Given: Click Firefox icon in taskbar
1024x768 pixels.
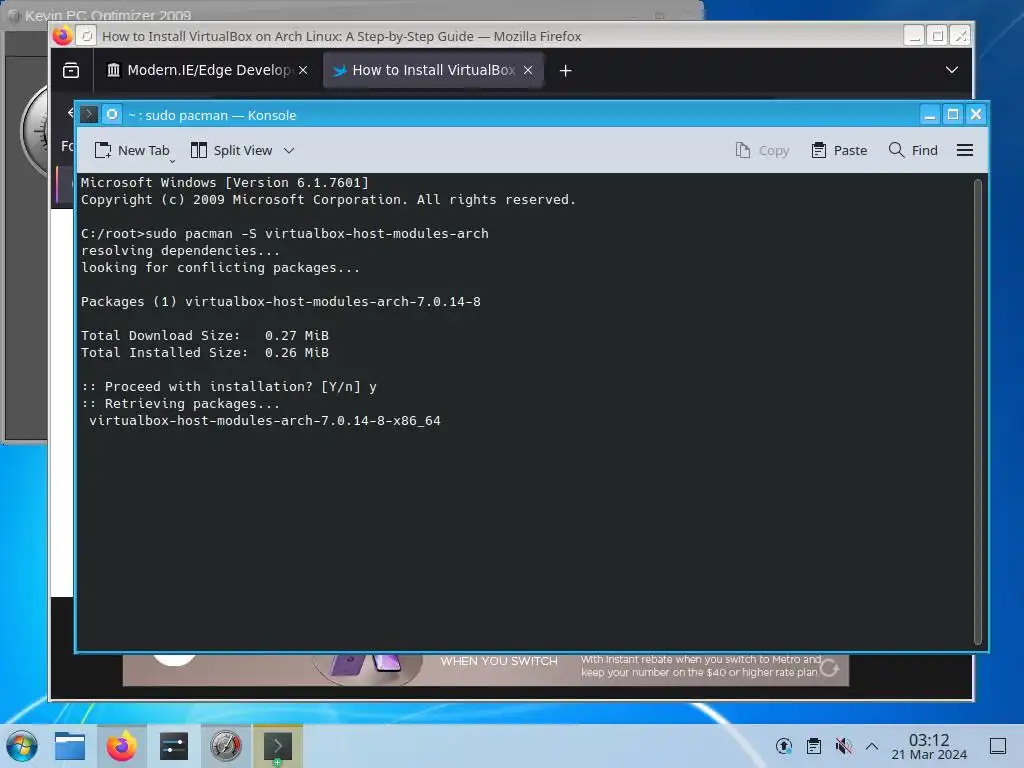Looking at the screenshot, I should 121,746.
